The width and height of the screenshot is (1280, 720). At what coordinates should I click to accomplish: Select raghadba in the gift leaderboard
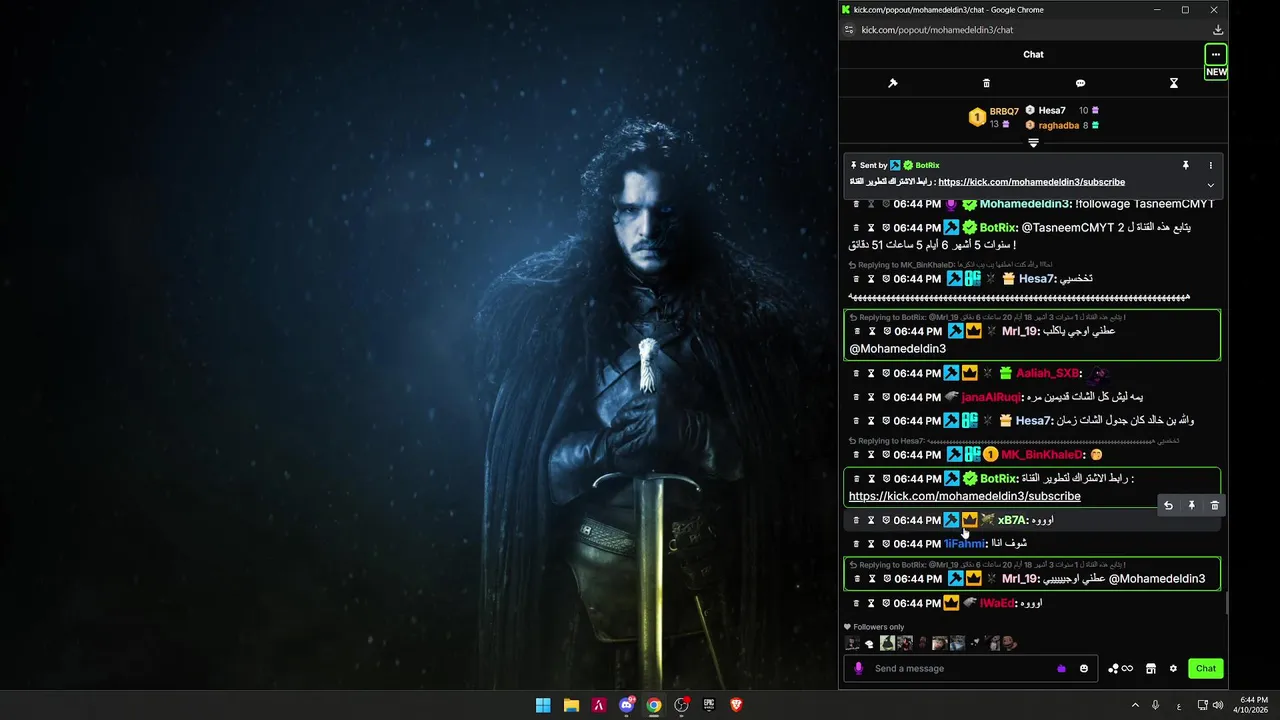click(1058, 126)
